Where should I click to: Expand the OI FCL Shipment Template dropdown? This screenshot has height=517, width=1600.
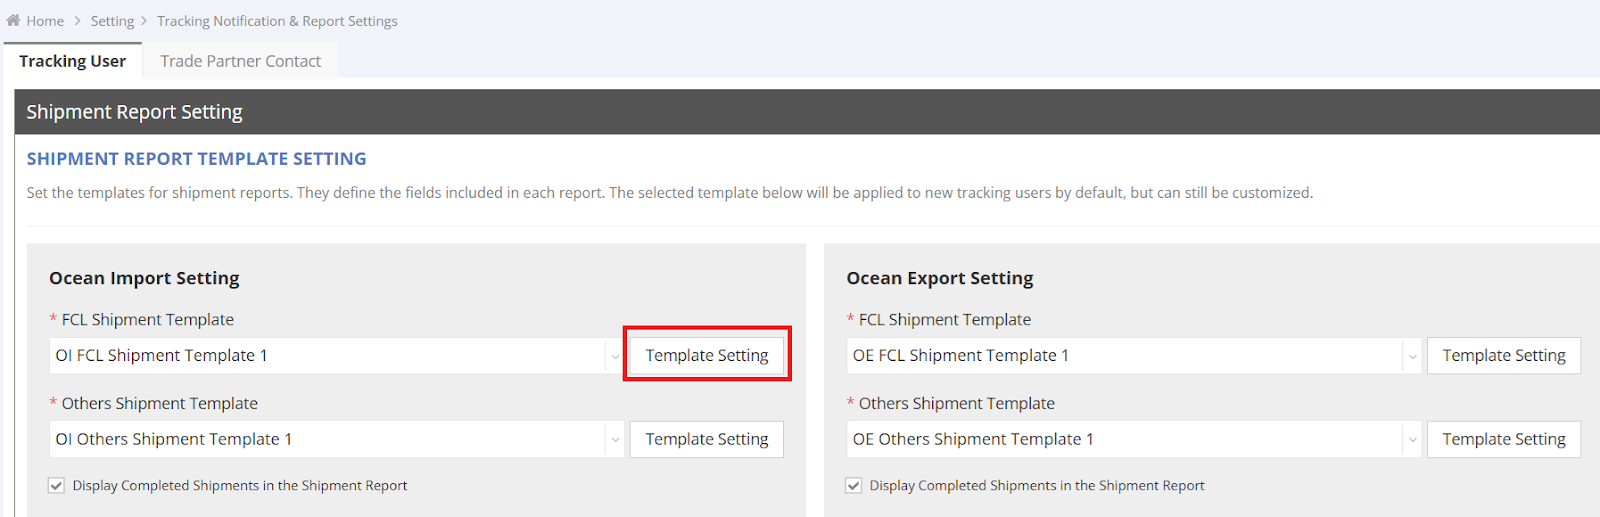[x=615, y=356]
